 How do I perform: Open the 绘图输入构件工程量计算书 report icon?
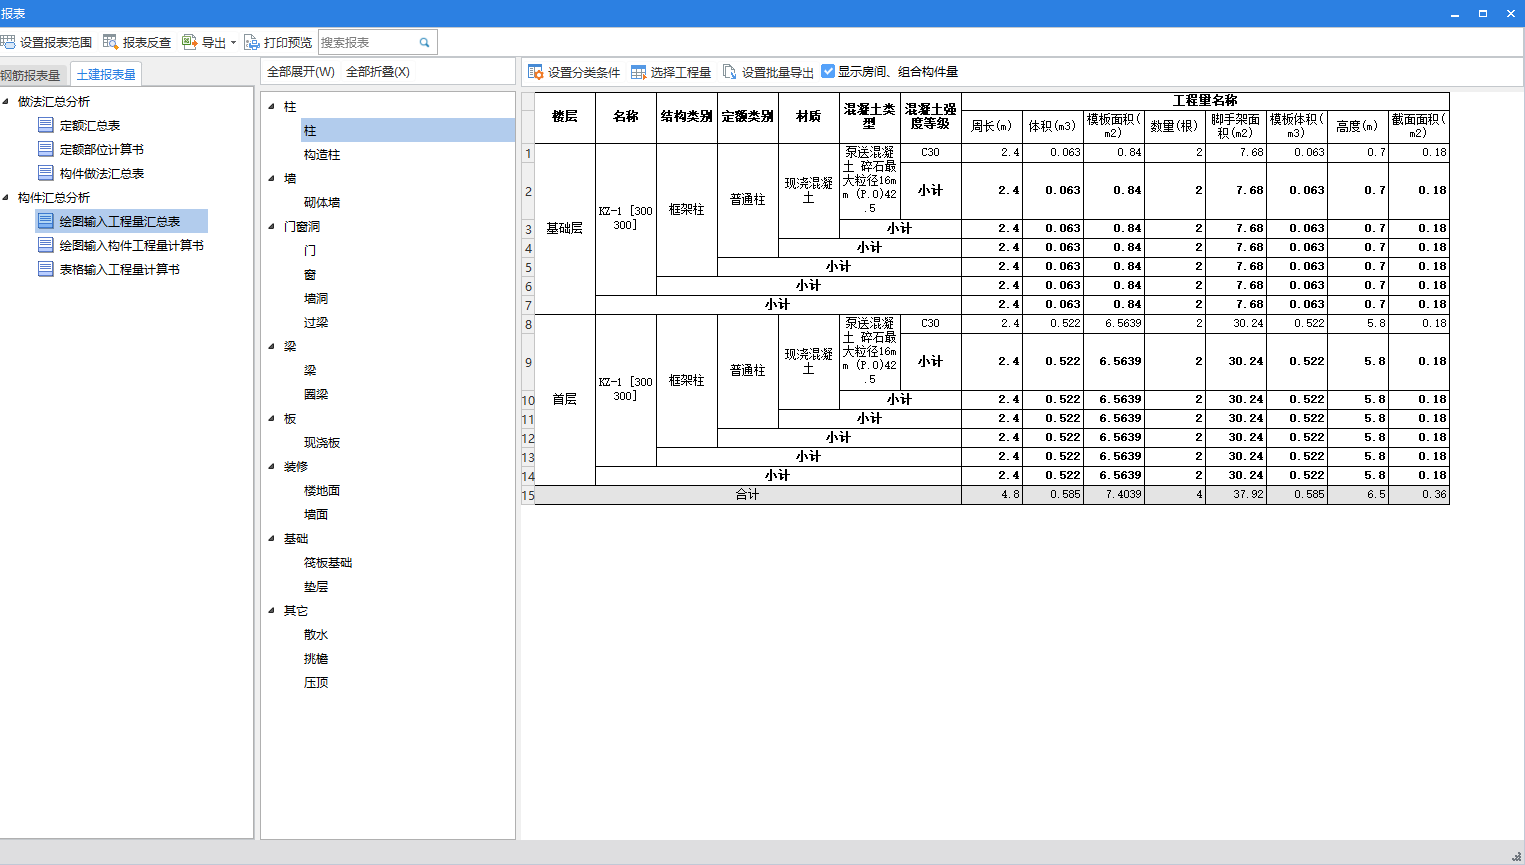45,245
